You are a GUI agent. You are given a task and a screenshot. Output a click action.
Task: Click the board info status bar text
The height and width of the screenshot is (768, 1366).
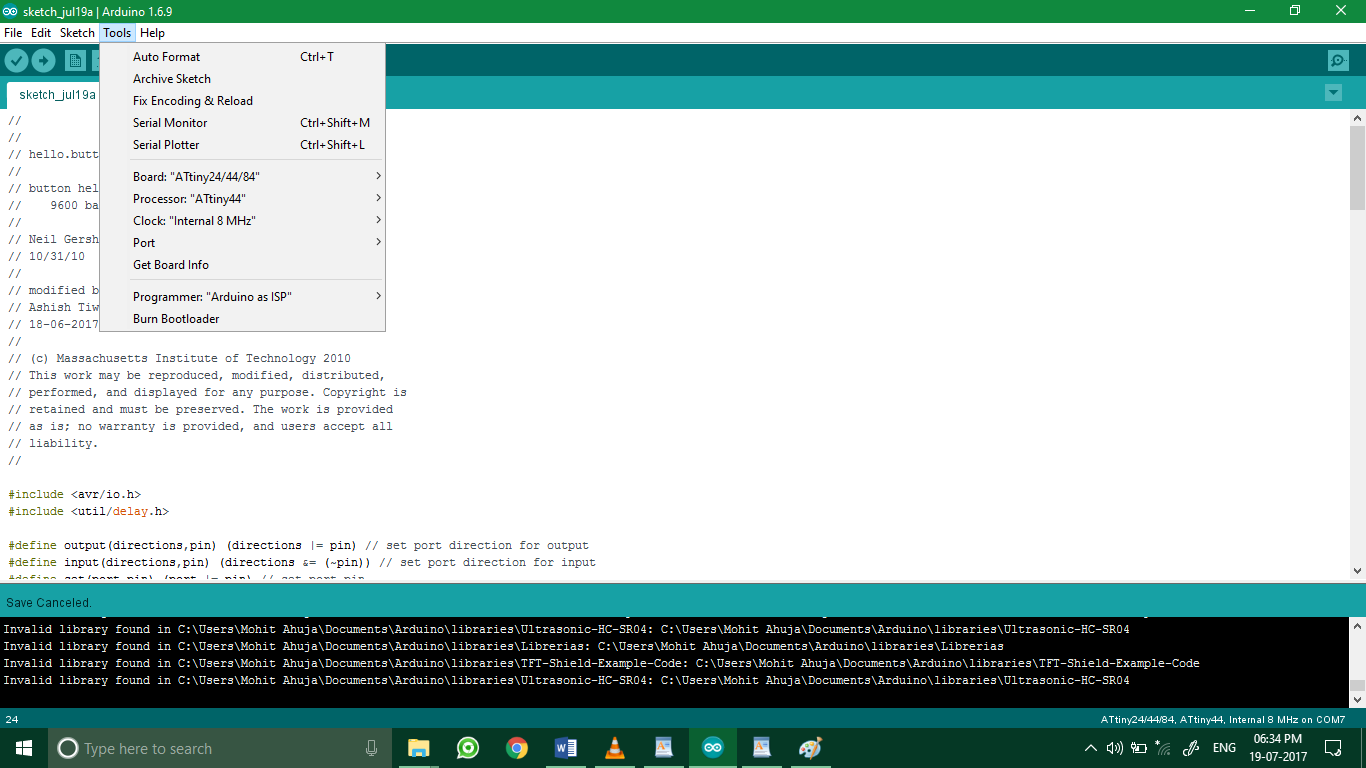click(1222, 719)
